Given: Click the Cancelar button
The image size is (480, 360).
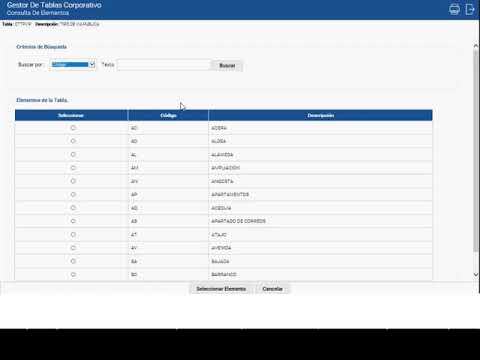Looking at the screenshot, I should [x=272, y=289].
